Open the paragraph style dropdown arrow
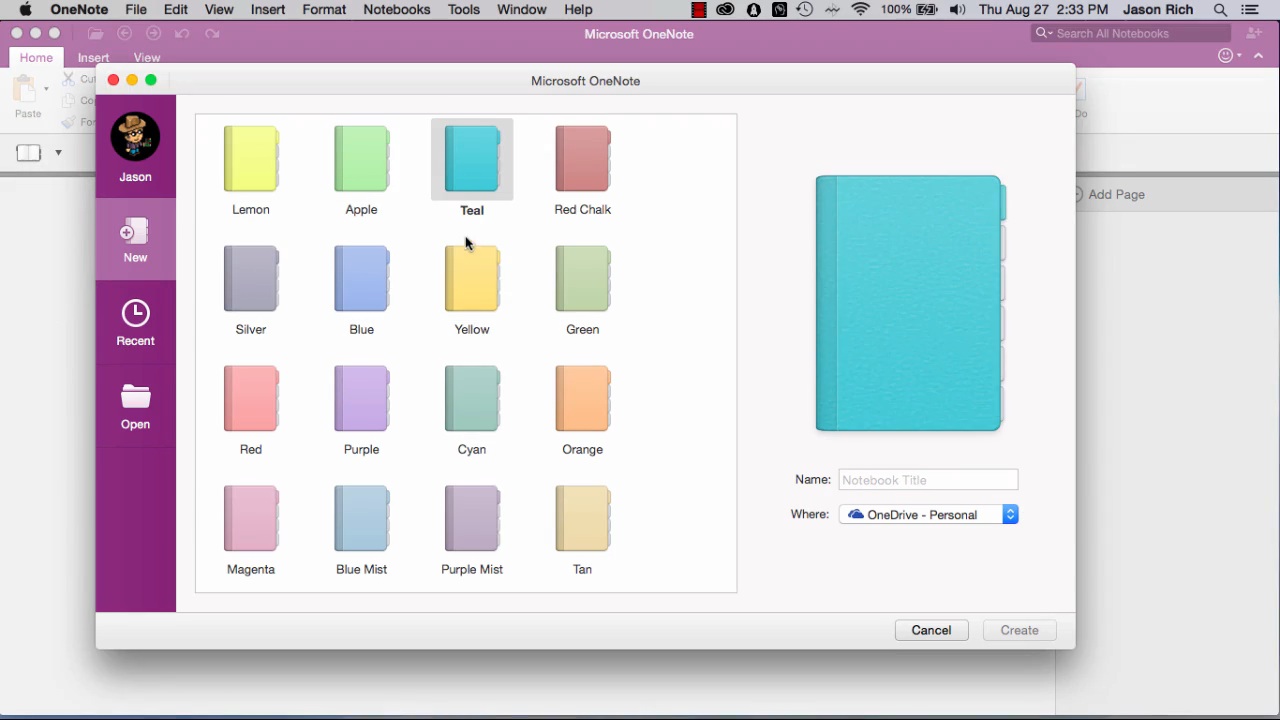 [x=58, y=152]
